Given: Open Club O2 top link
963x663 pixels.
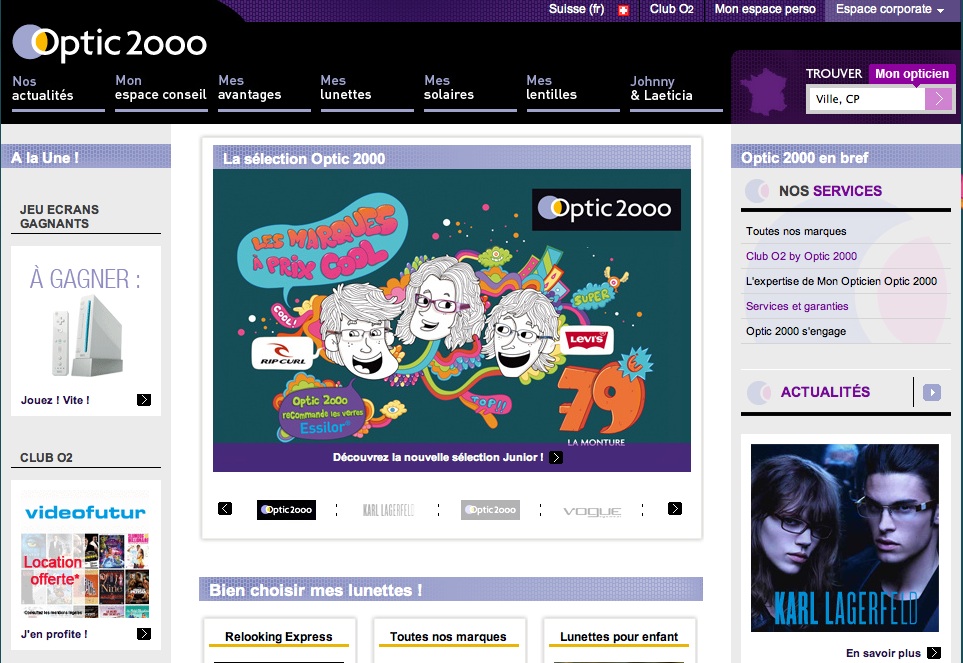Looking at the screenshot, I should (x=671, y=9).
